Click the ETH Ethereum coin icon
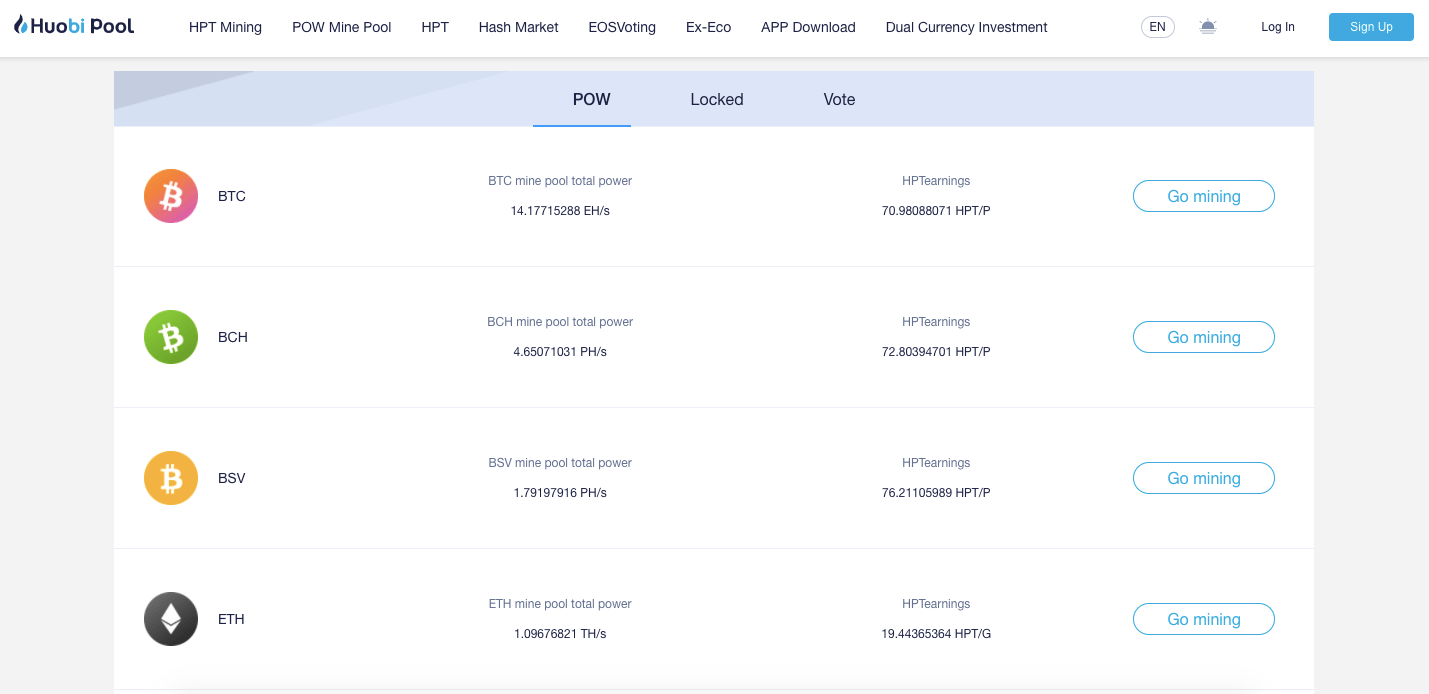Image resolution: width=1429 pixels, height=694 pixels. pos(171,619)
